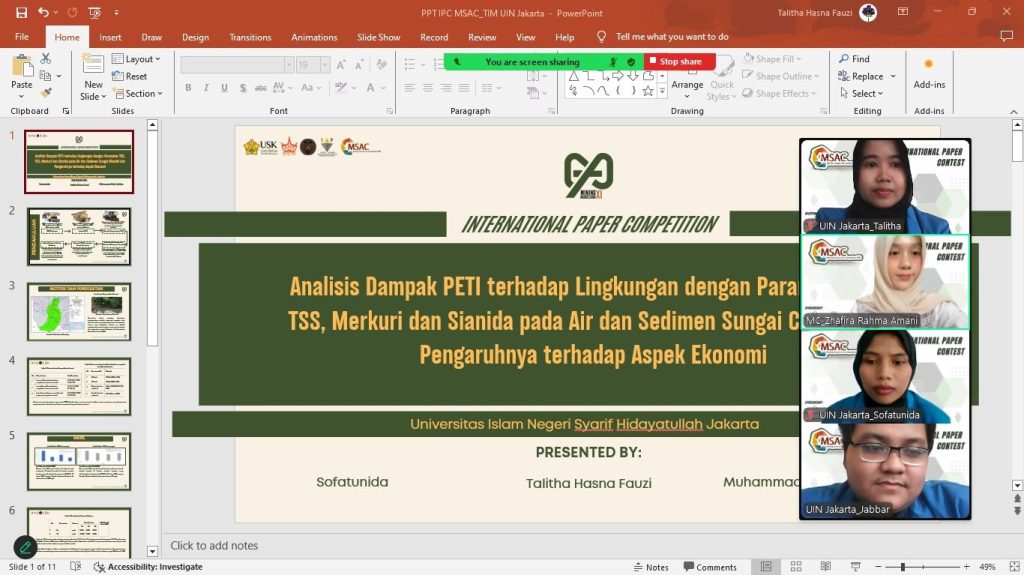Click to add notes area
The image size is (1024, 575).
(214, 546)
